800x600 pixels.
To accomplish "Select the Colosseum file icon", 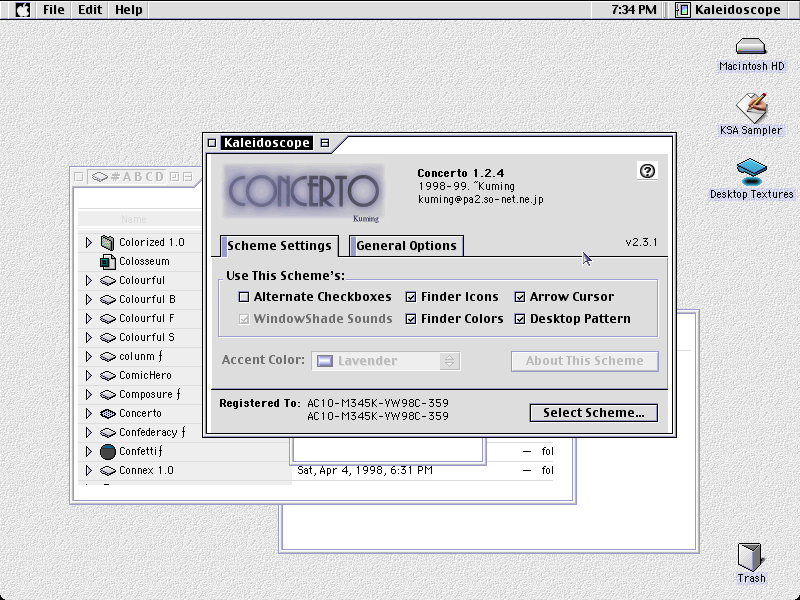I will pos(107,262).
